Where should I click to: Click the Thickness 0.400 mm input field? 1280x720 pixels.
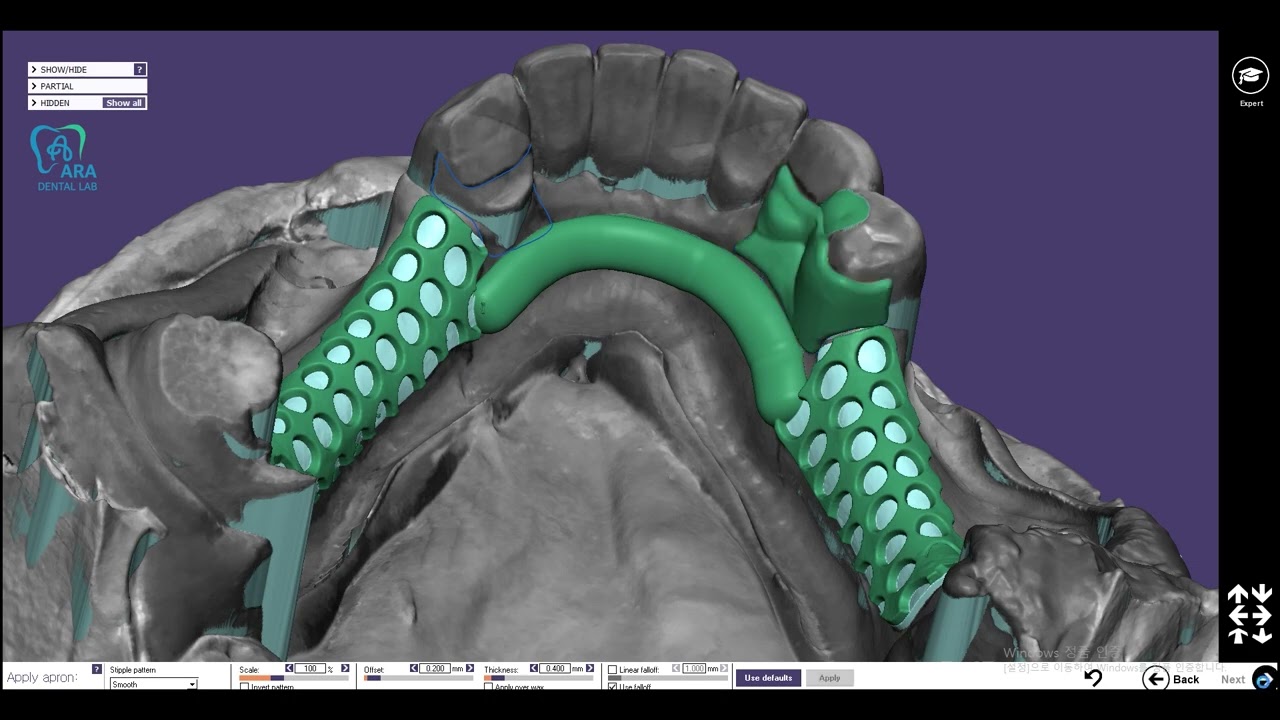tap(556, 668)
